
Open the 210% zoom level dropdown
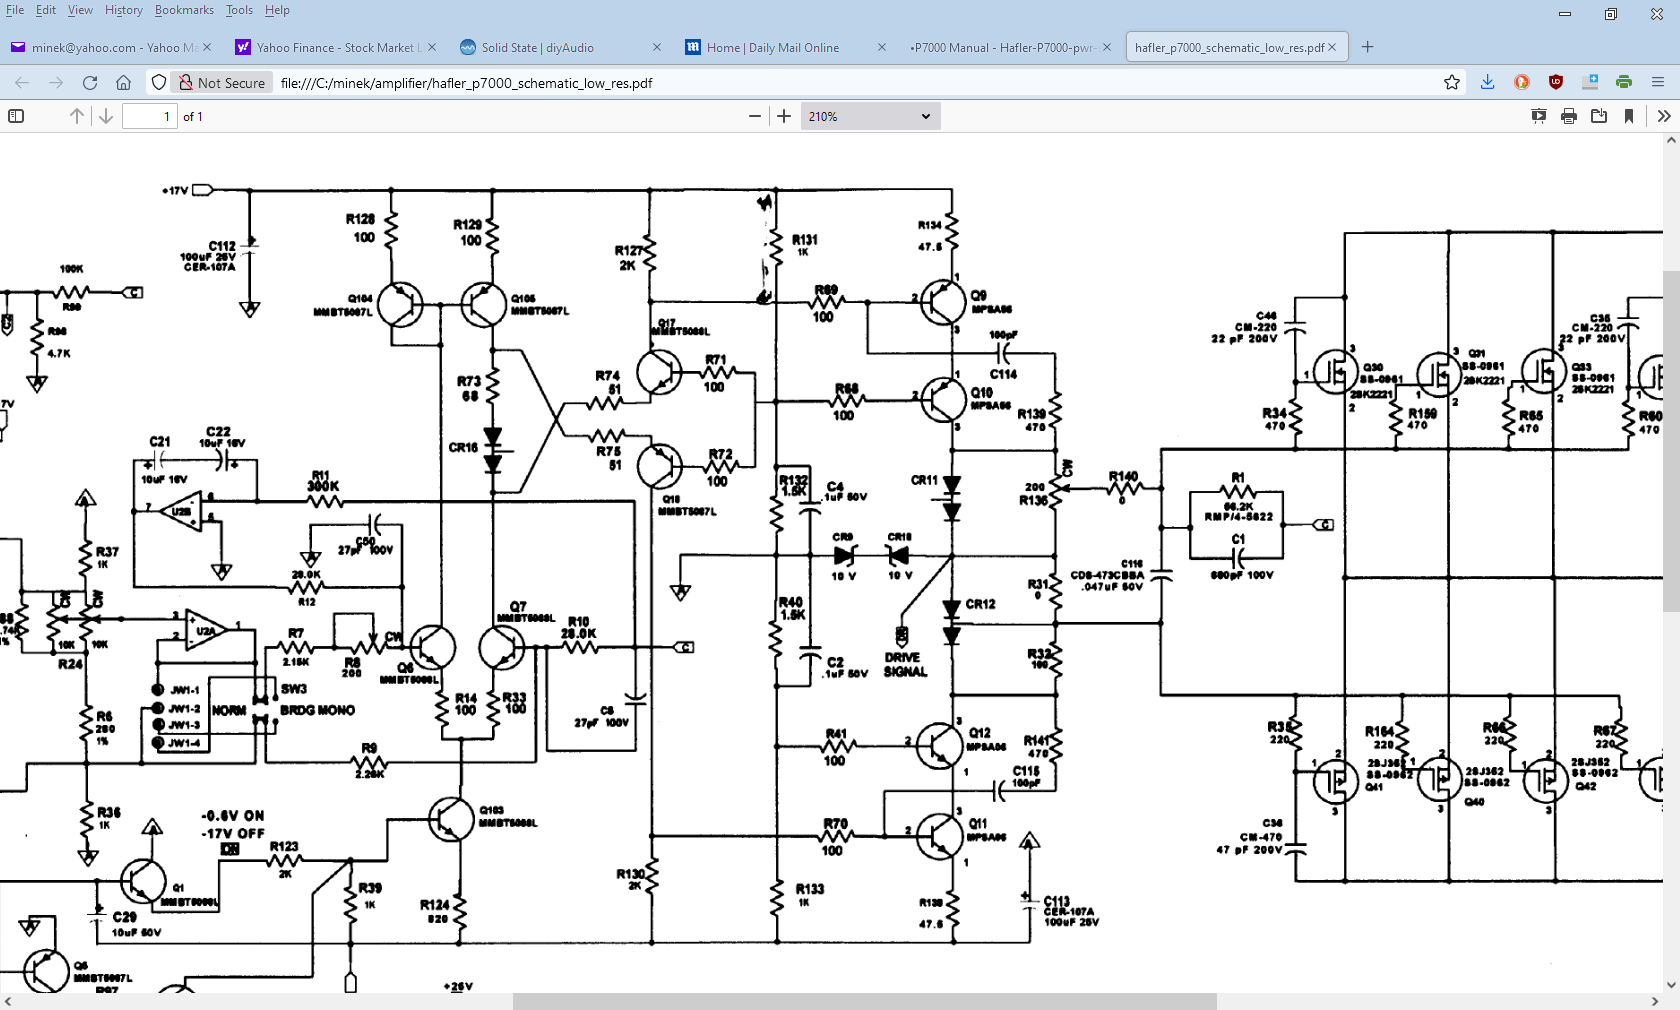point(870,116)
